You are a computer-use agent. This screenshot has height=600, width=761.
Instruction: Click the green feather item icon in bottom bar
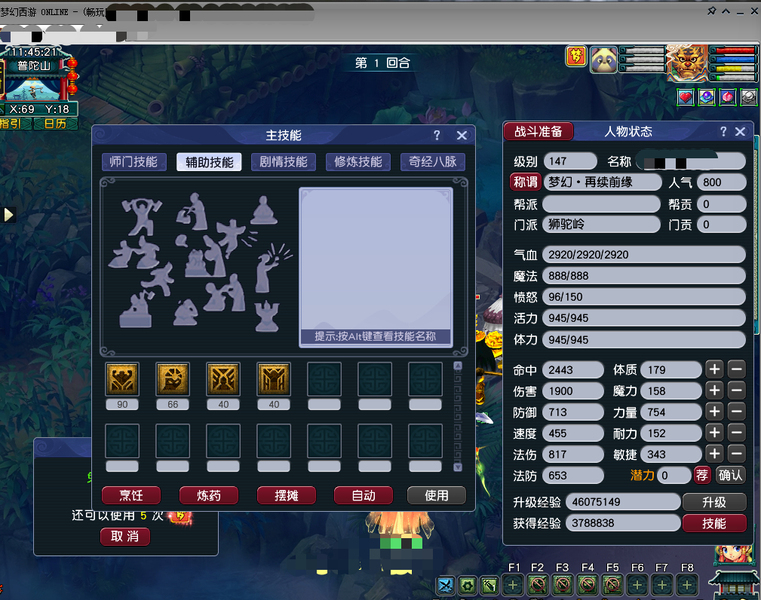click(x=490, y=585)
